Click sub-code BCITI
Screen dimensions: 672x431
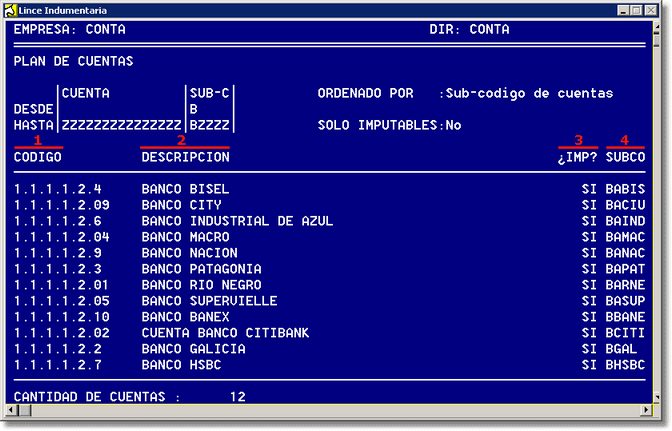625,333
